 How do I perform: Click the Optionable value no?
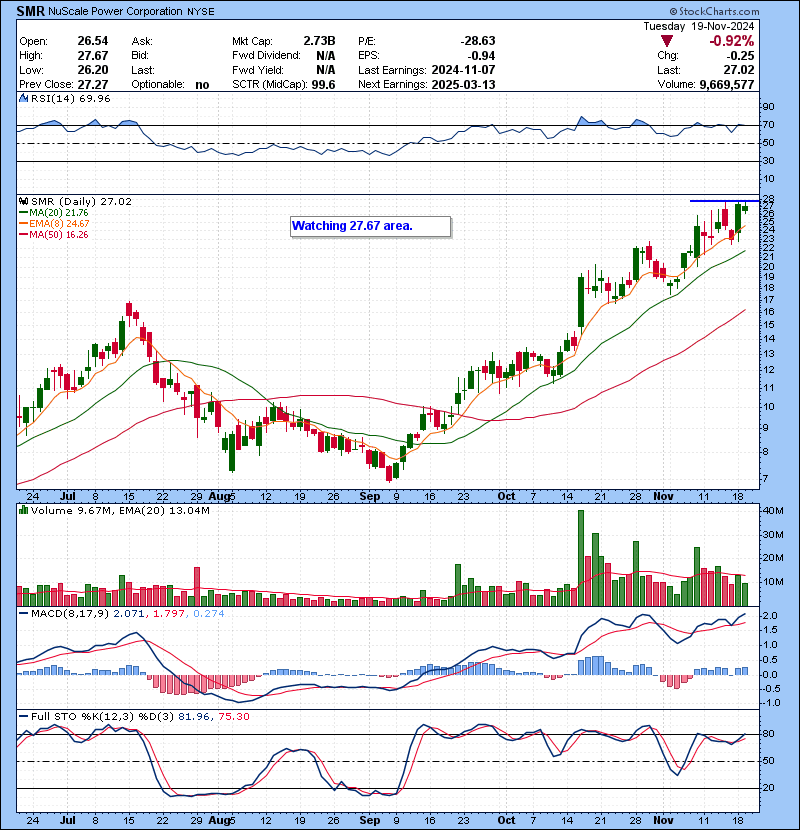coord(202,85)
